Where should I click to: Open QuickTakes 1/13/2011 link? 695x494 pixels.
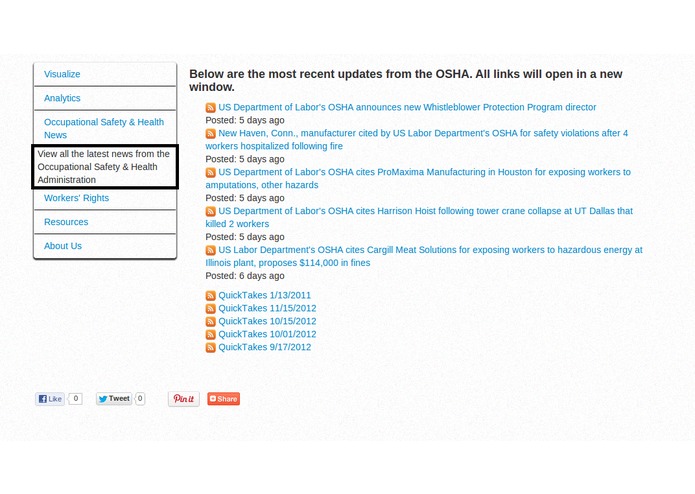pyautogui.click(x=264, y=295)
